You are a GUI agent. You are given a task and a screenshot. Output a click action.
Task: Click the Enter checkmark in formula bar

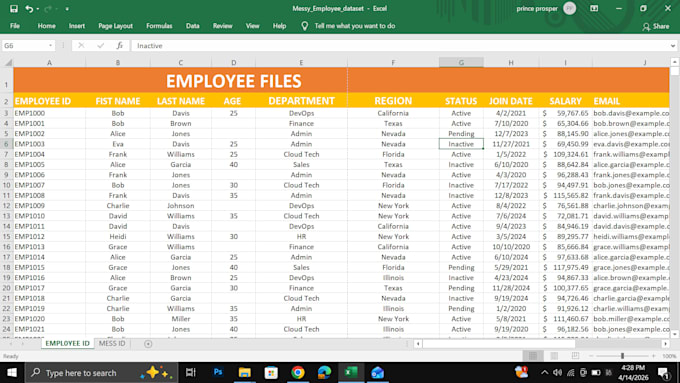click(x=101, y=46)
